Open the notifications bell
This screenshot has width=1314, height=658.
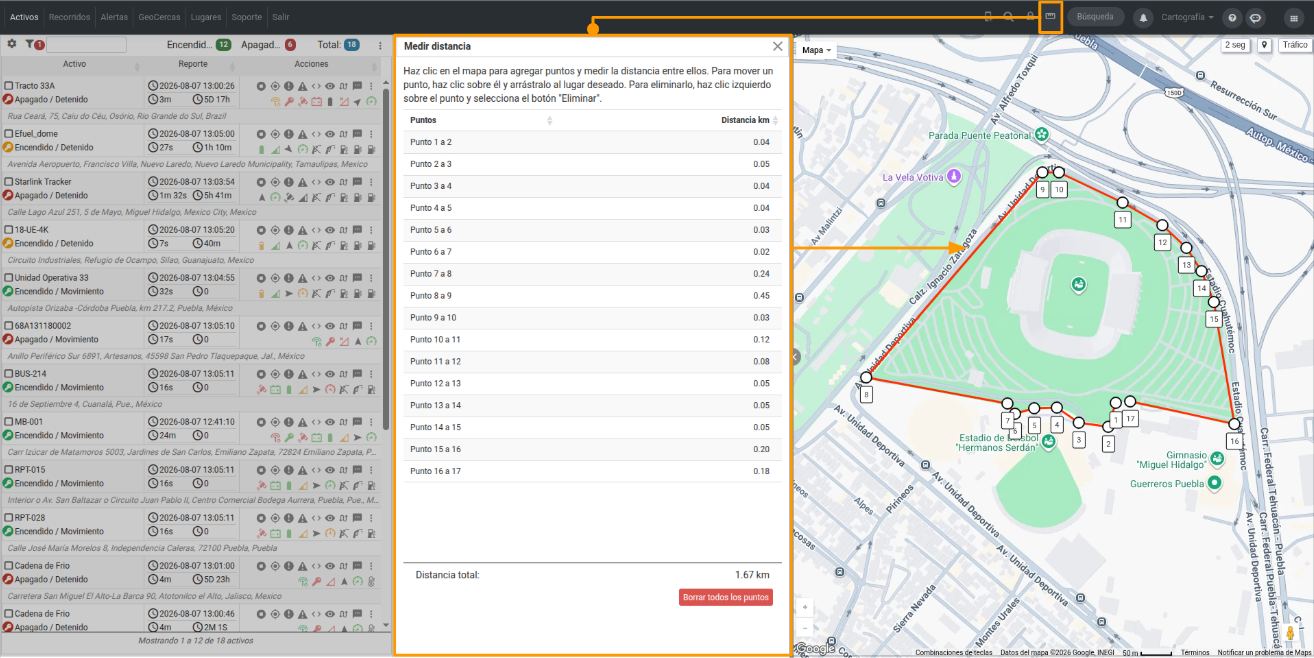(x=1143, y=17)
